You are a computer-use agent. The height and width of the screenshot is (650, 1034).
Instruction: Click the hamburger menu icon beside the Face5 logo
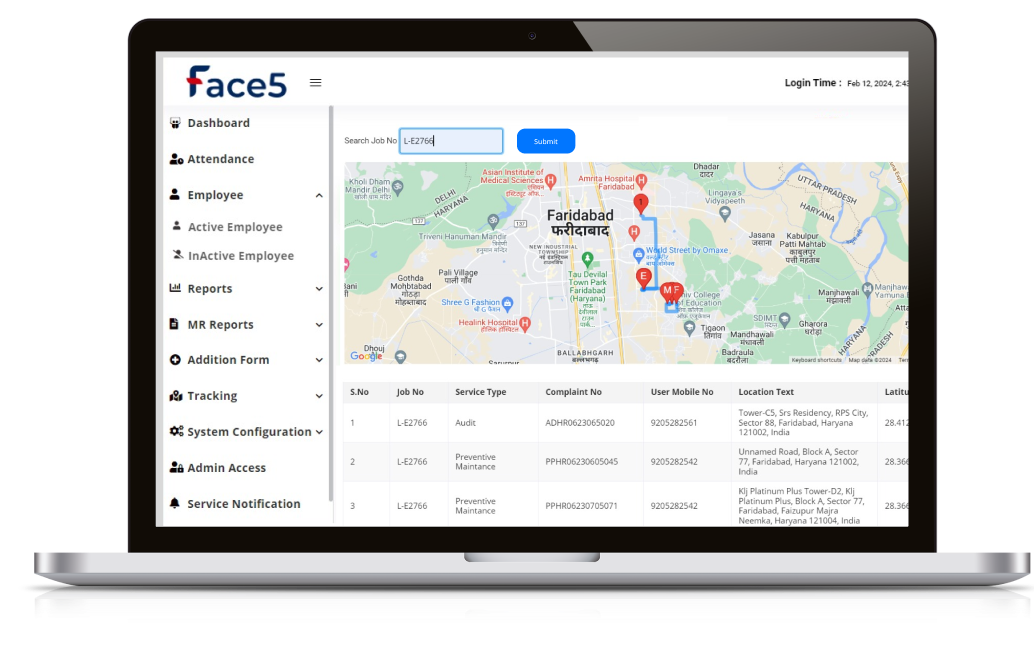315,83
